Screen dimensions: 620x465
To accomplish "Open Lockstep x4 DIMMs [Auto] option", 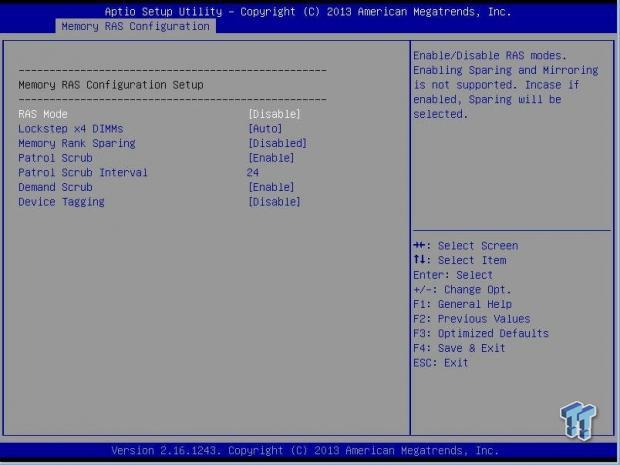I will click(265, 129).
